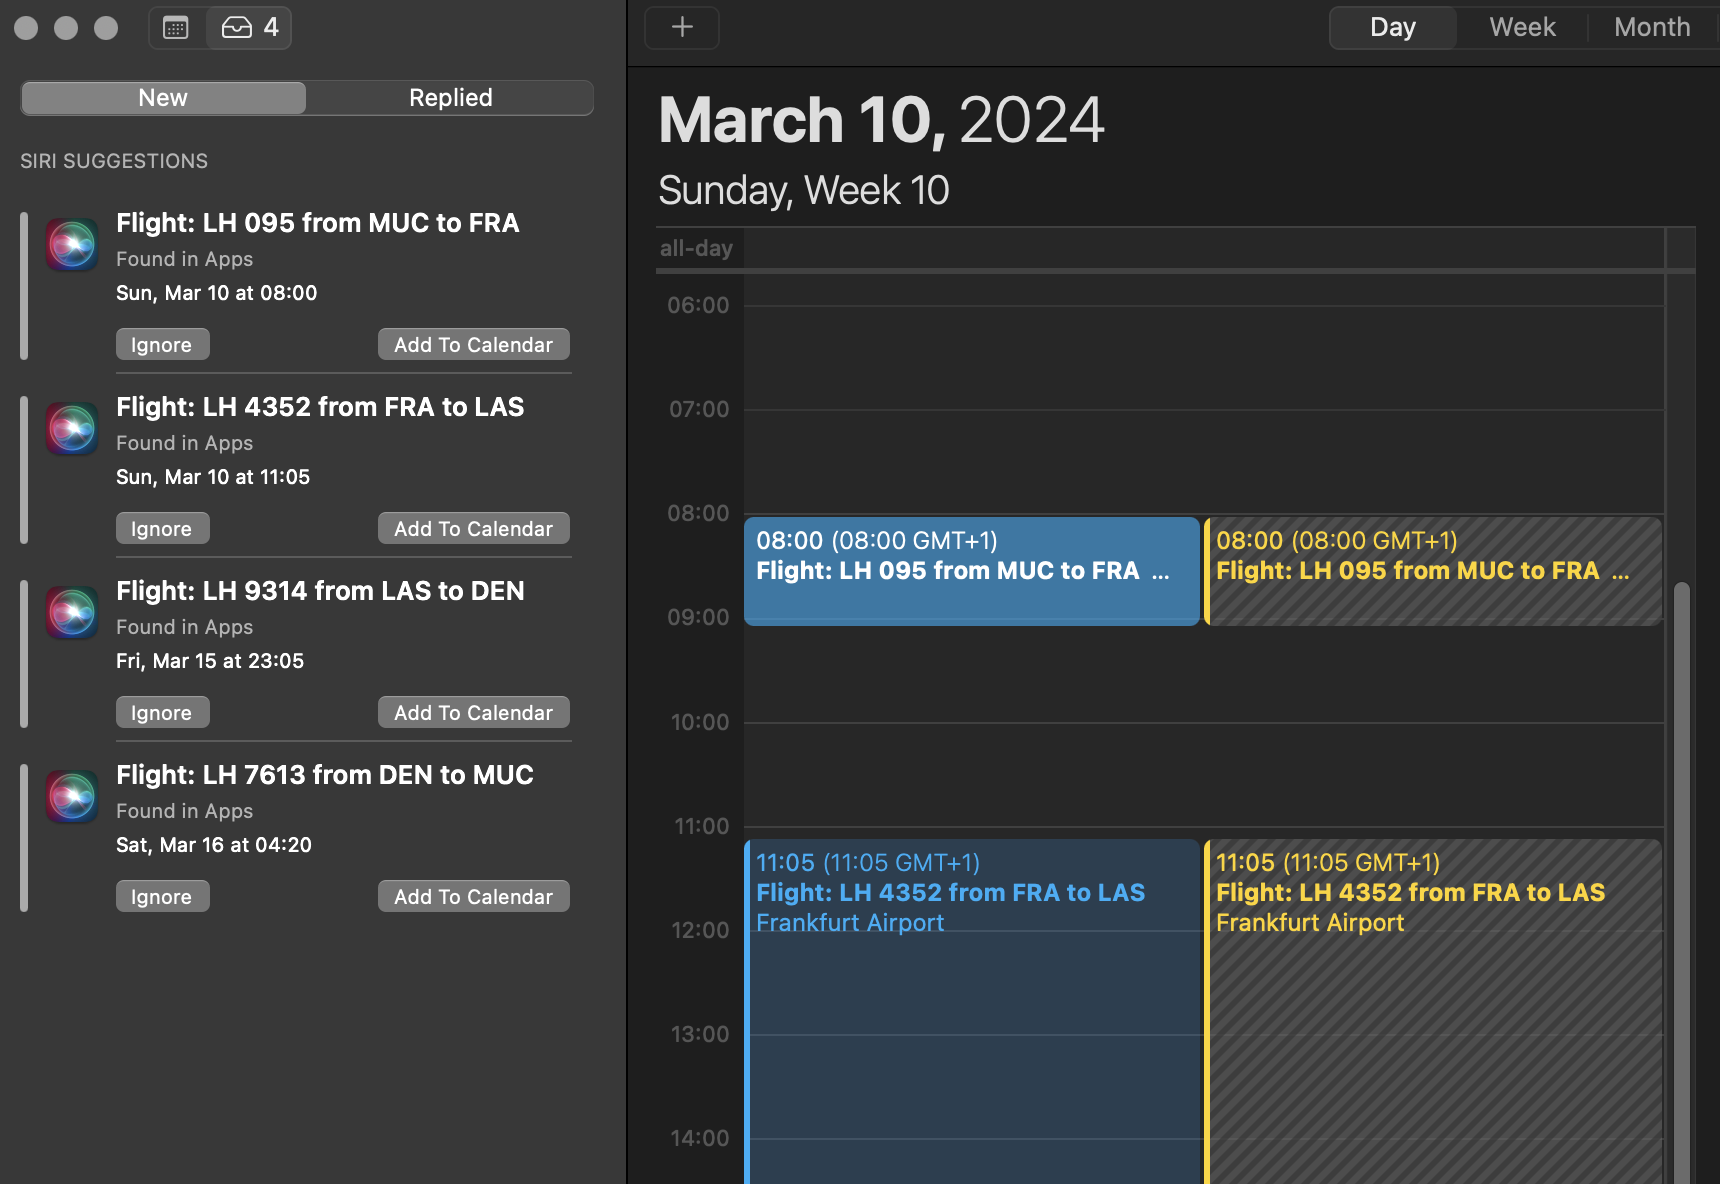Switch to the Replied segment
Viewport: 1720px width, 1184px height.
coord(450,98)
